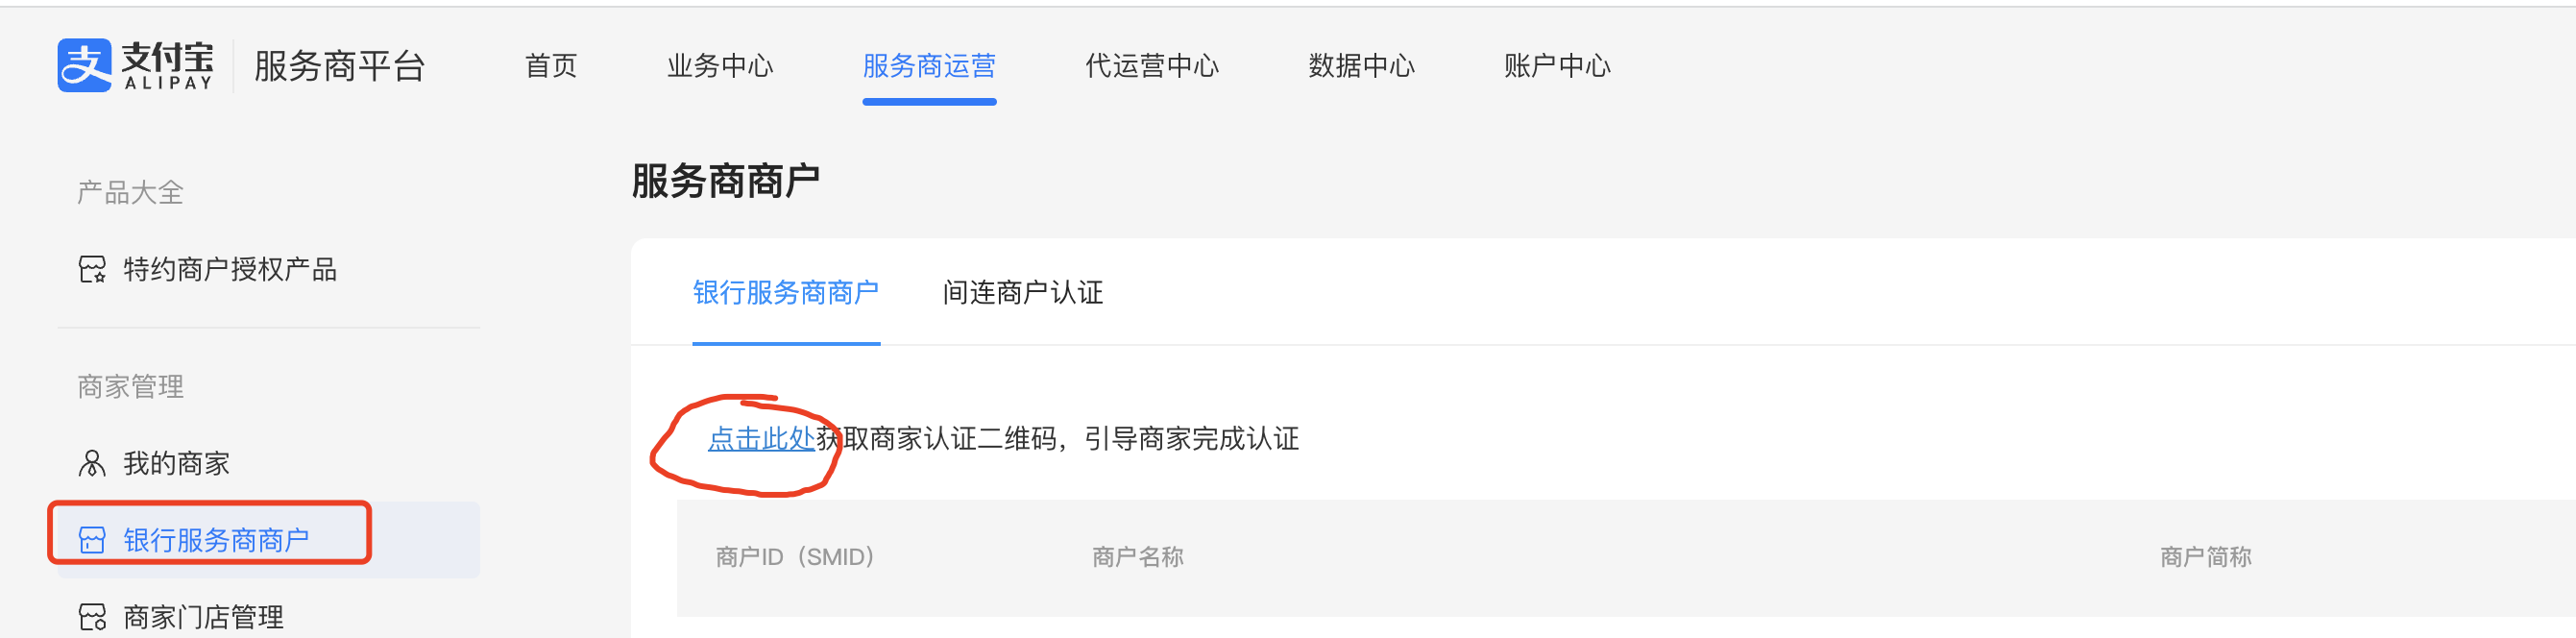Viewport: 2576px width, 638px height.
Task: Open the 代运营中心 navigation item
Action: (1152, 66)
